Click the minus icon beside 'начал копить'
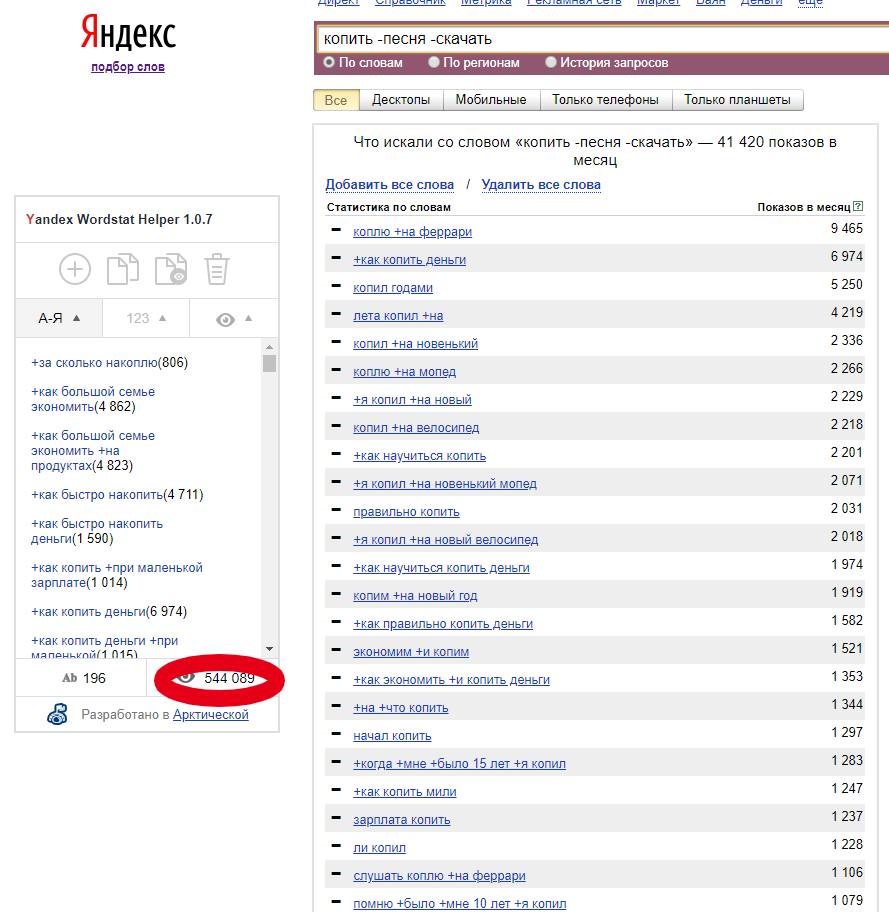 tap(336, 733)
